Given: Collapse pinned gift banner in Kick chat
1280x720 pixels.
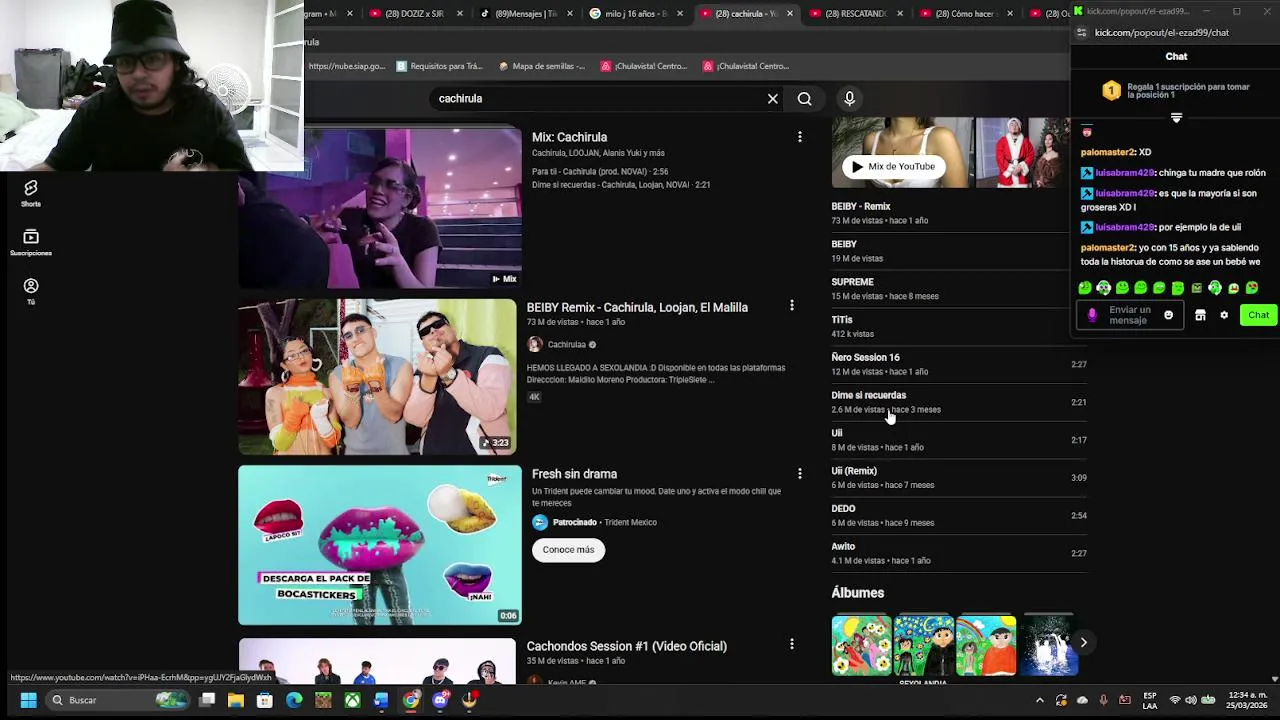Looking at the screenshot, I should point(1176,118).
